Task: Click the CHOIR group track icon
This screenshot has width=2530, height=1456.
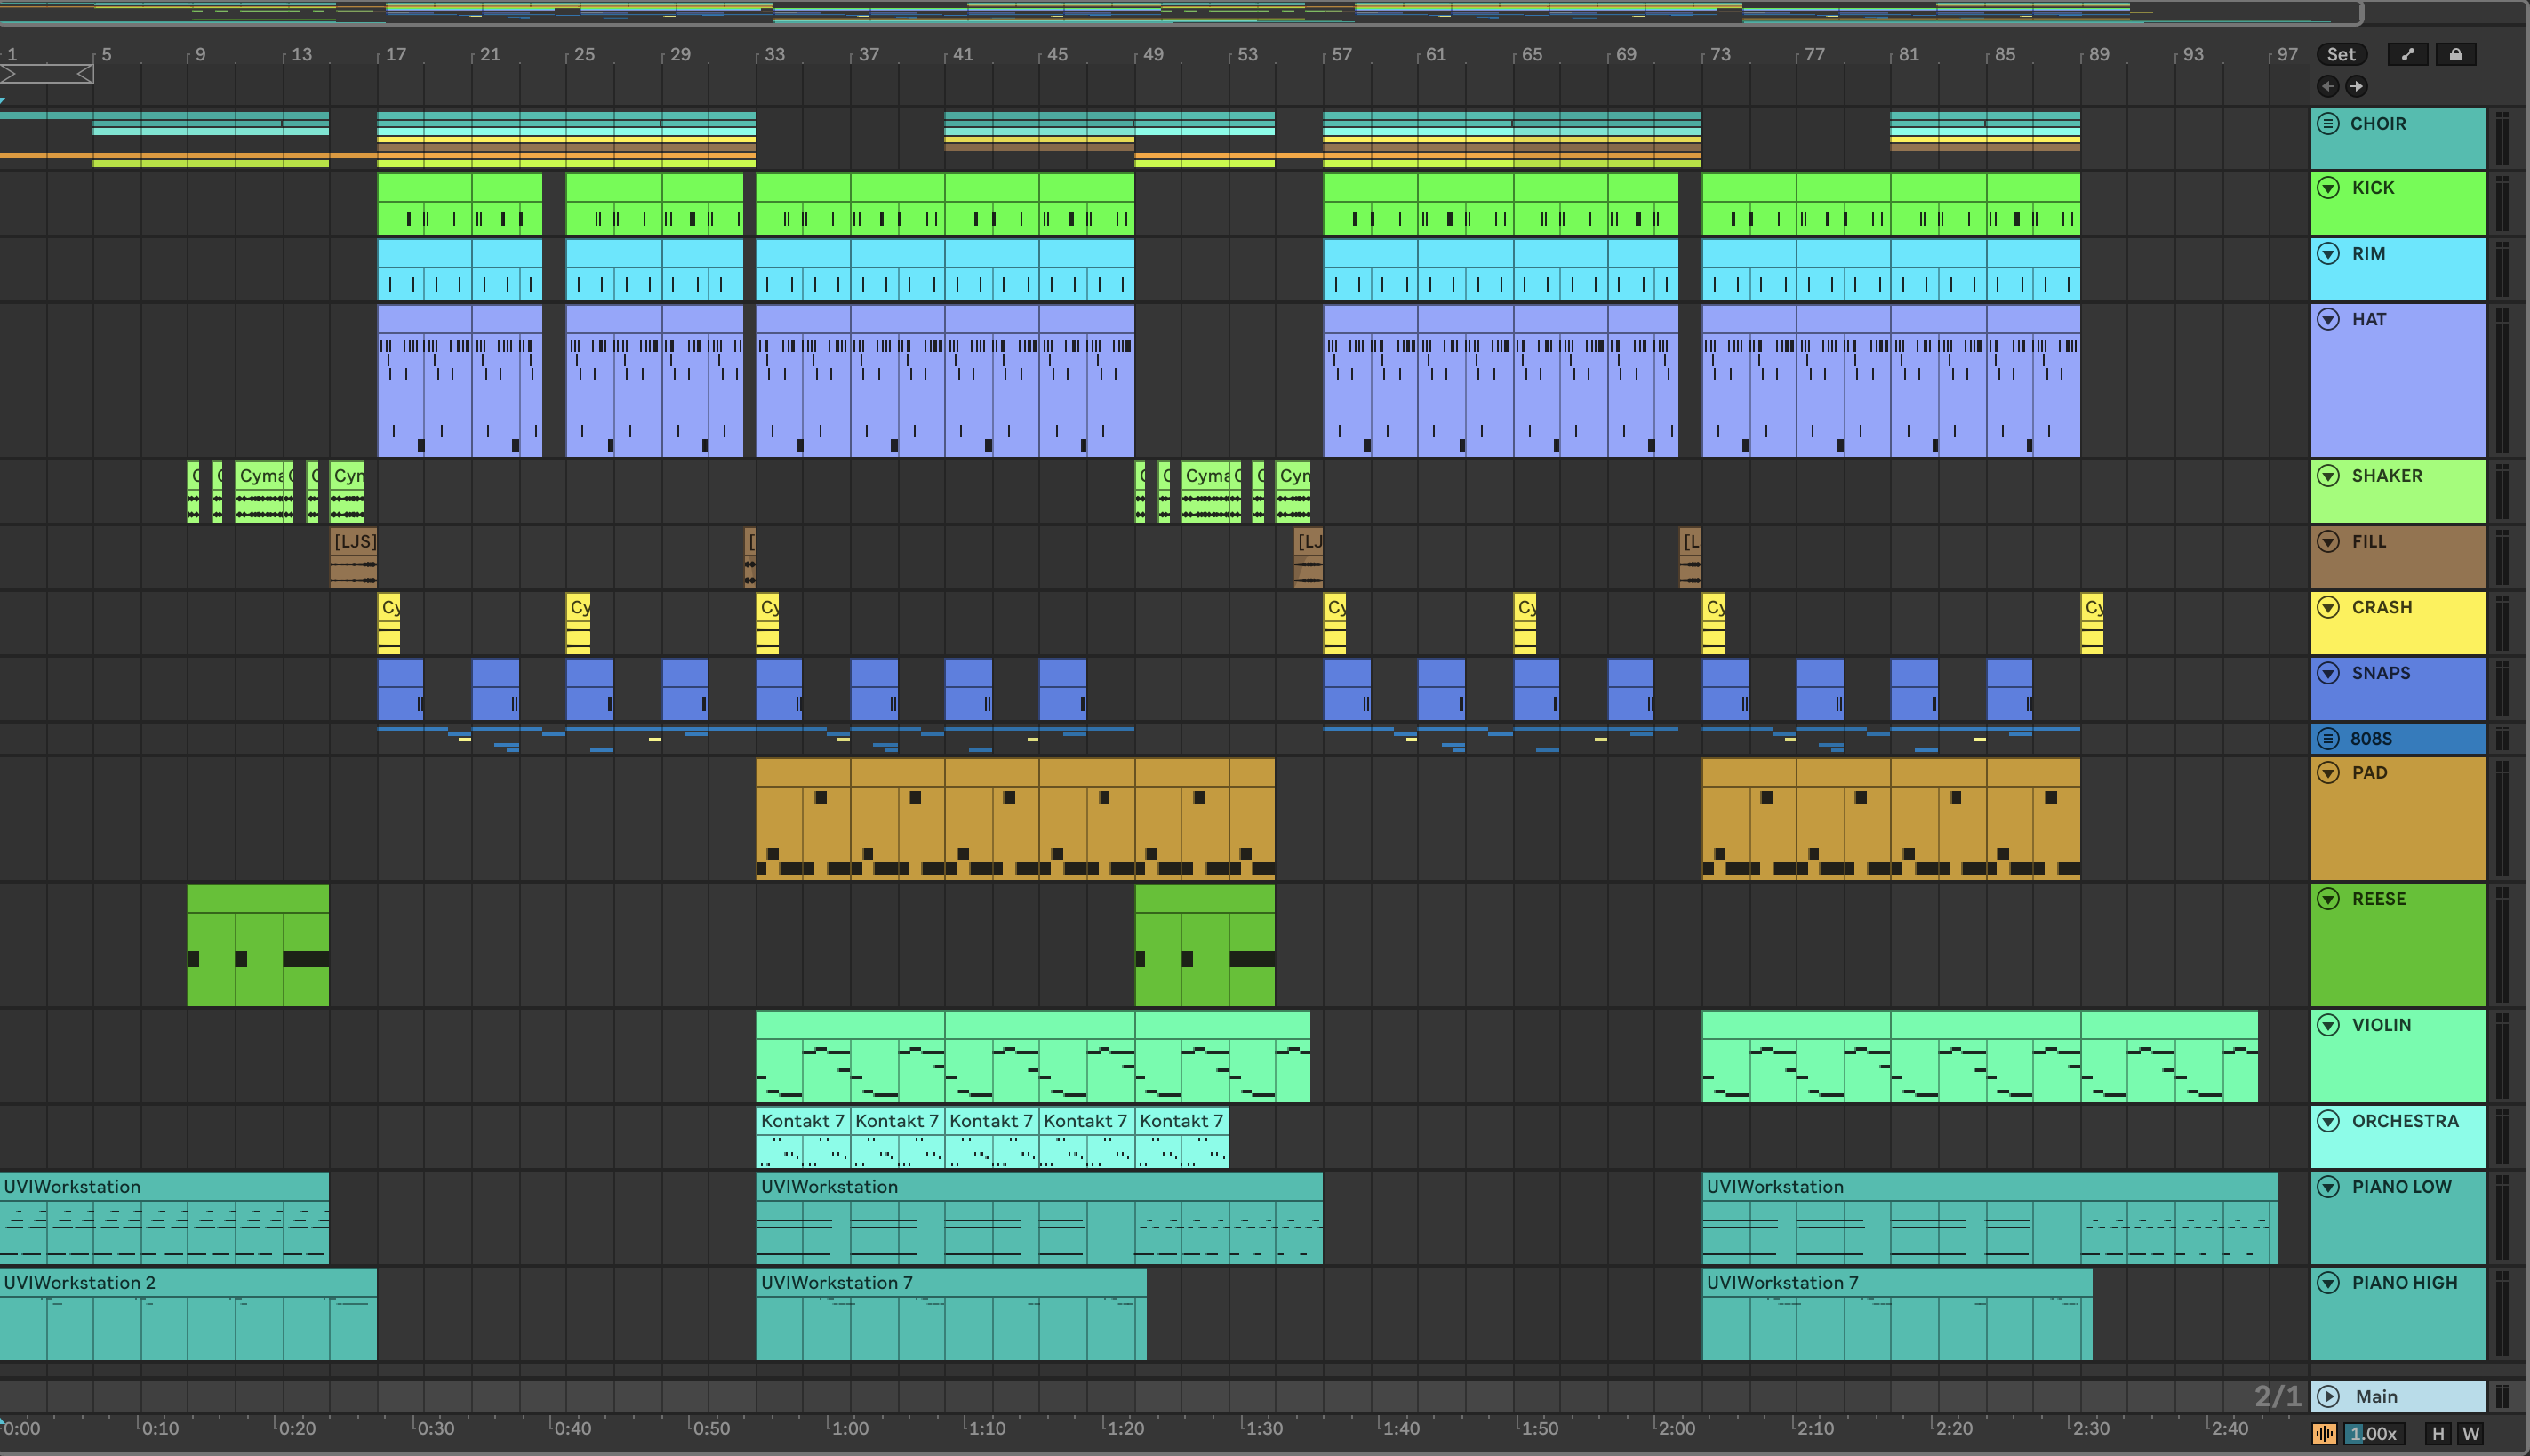Action: tap(2328, 124)
